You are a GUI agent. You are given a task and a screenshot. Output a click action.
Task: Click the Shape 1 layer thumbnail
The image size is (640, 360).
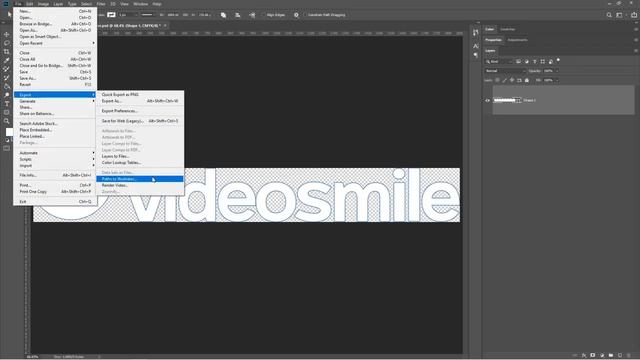click(507, 100)
